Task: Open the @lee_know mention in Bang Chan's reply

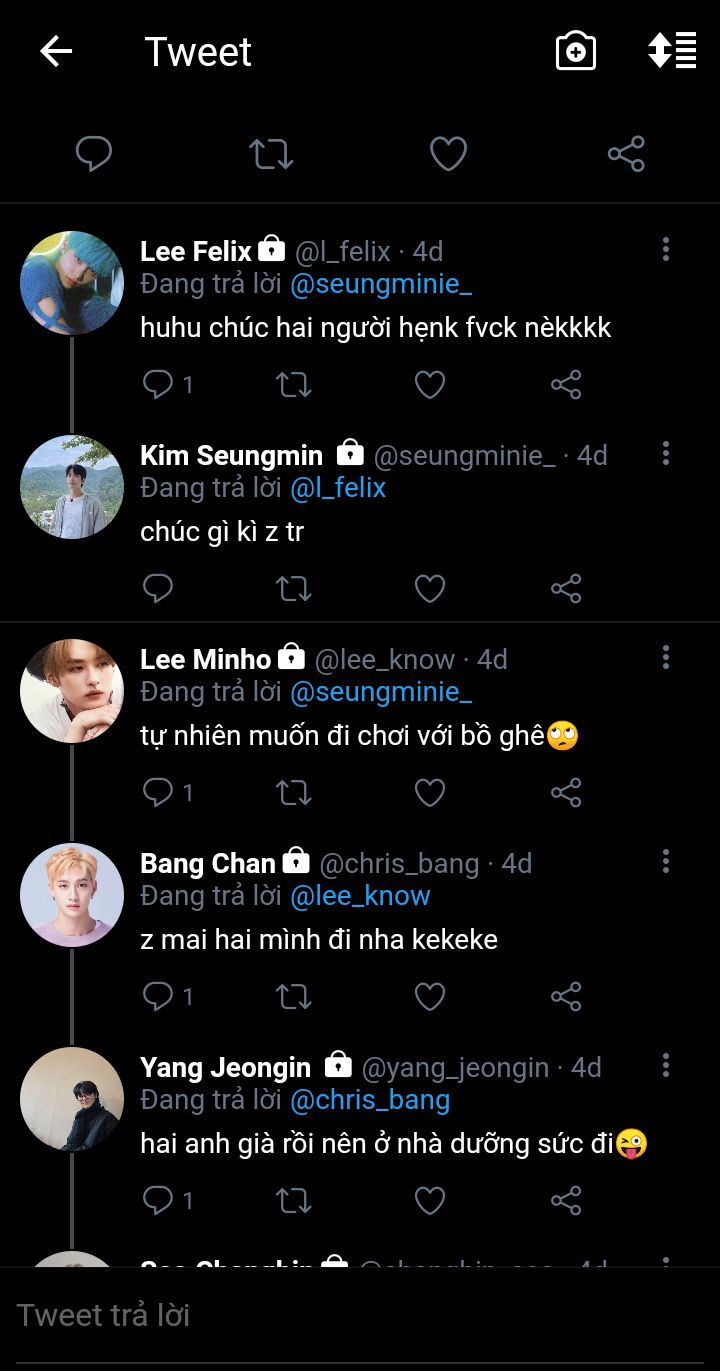Action: pos(360,896)
